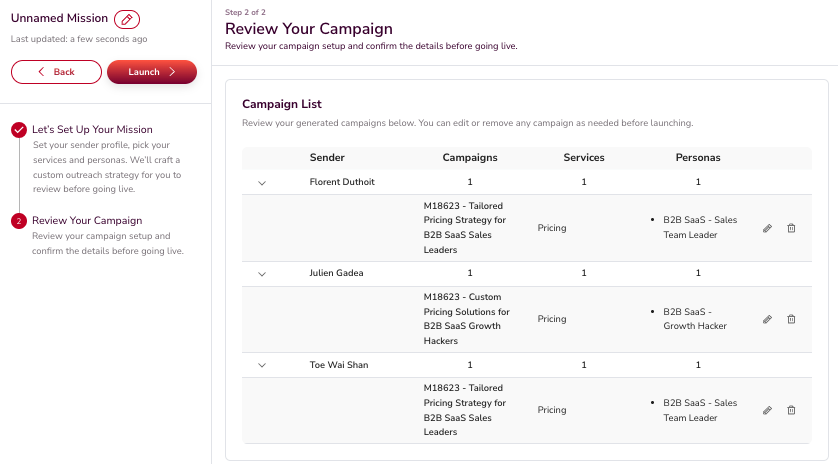Click the completed step checkmark icon
The image size is (838, 464).
coord(19,130)
